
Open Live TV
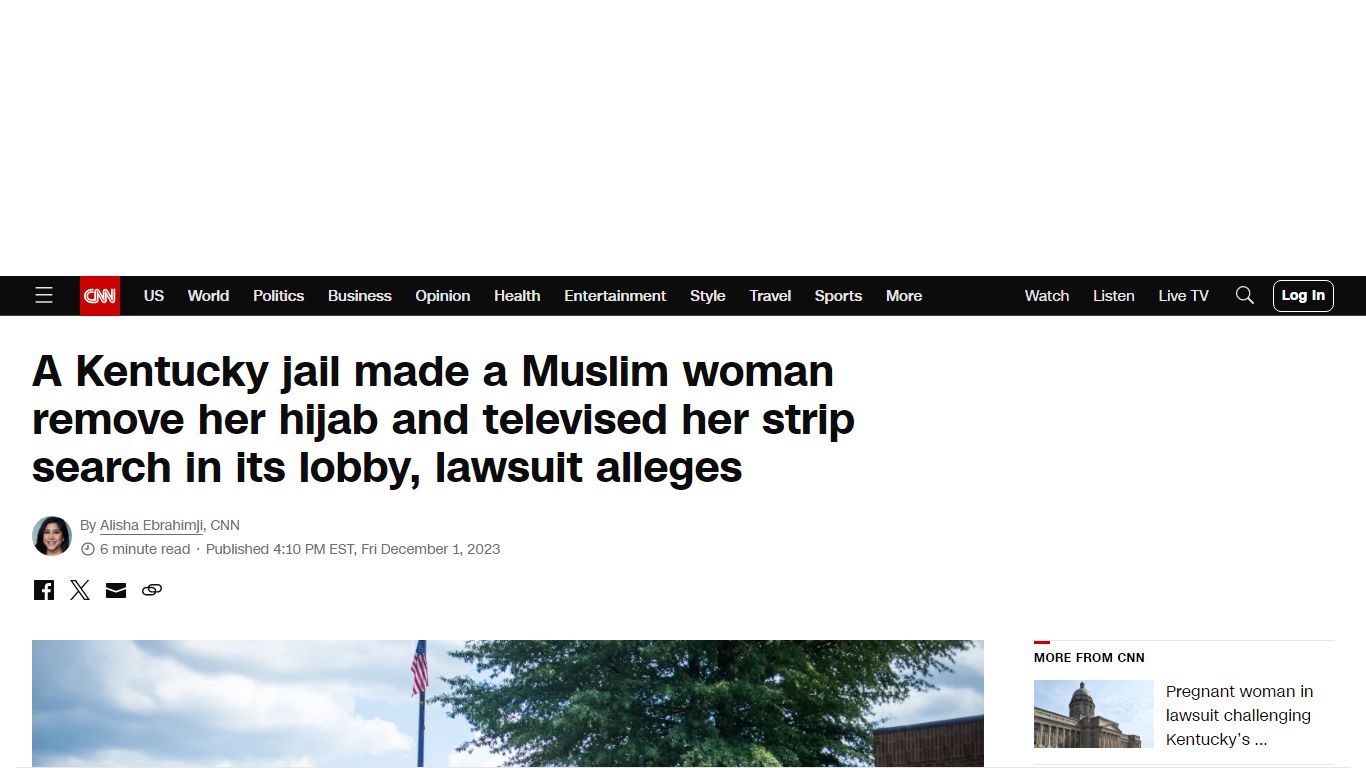point(1184,296)
